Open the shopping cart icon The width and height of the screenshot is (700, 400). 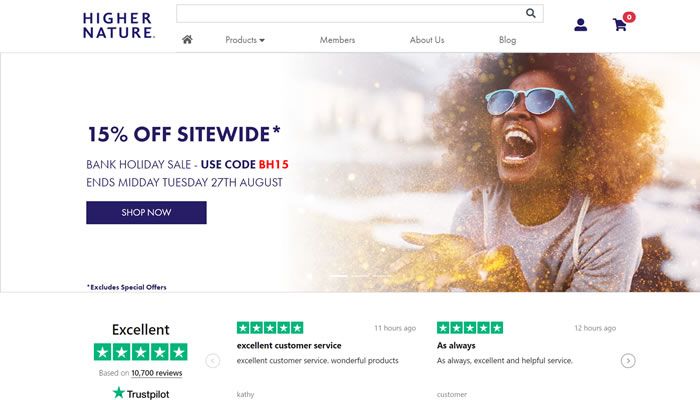tap(620, 25)
